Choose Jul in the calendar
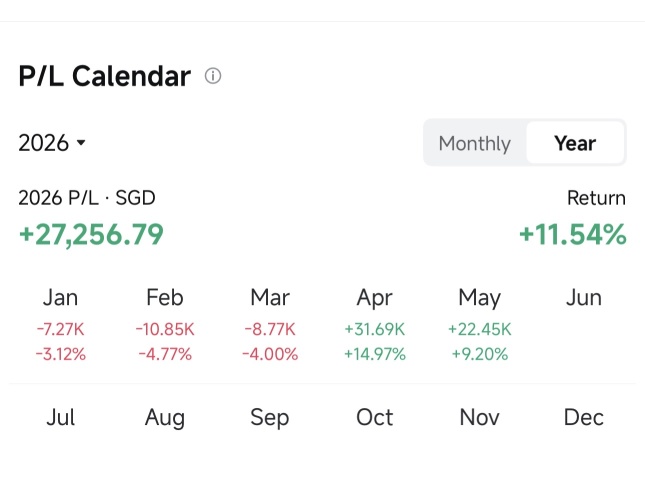Viewport: 645px width, 499px height. click(60, 418)
